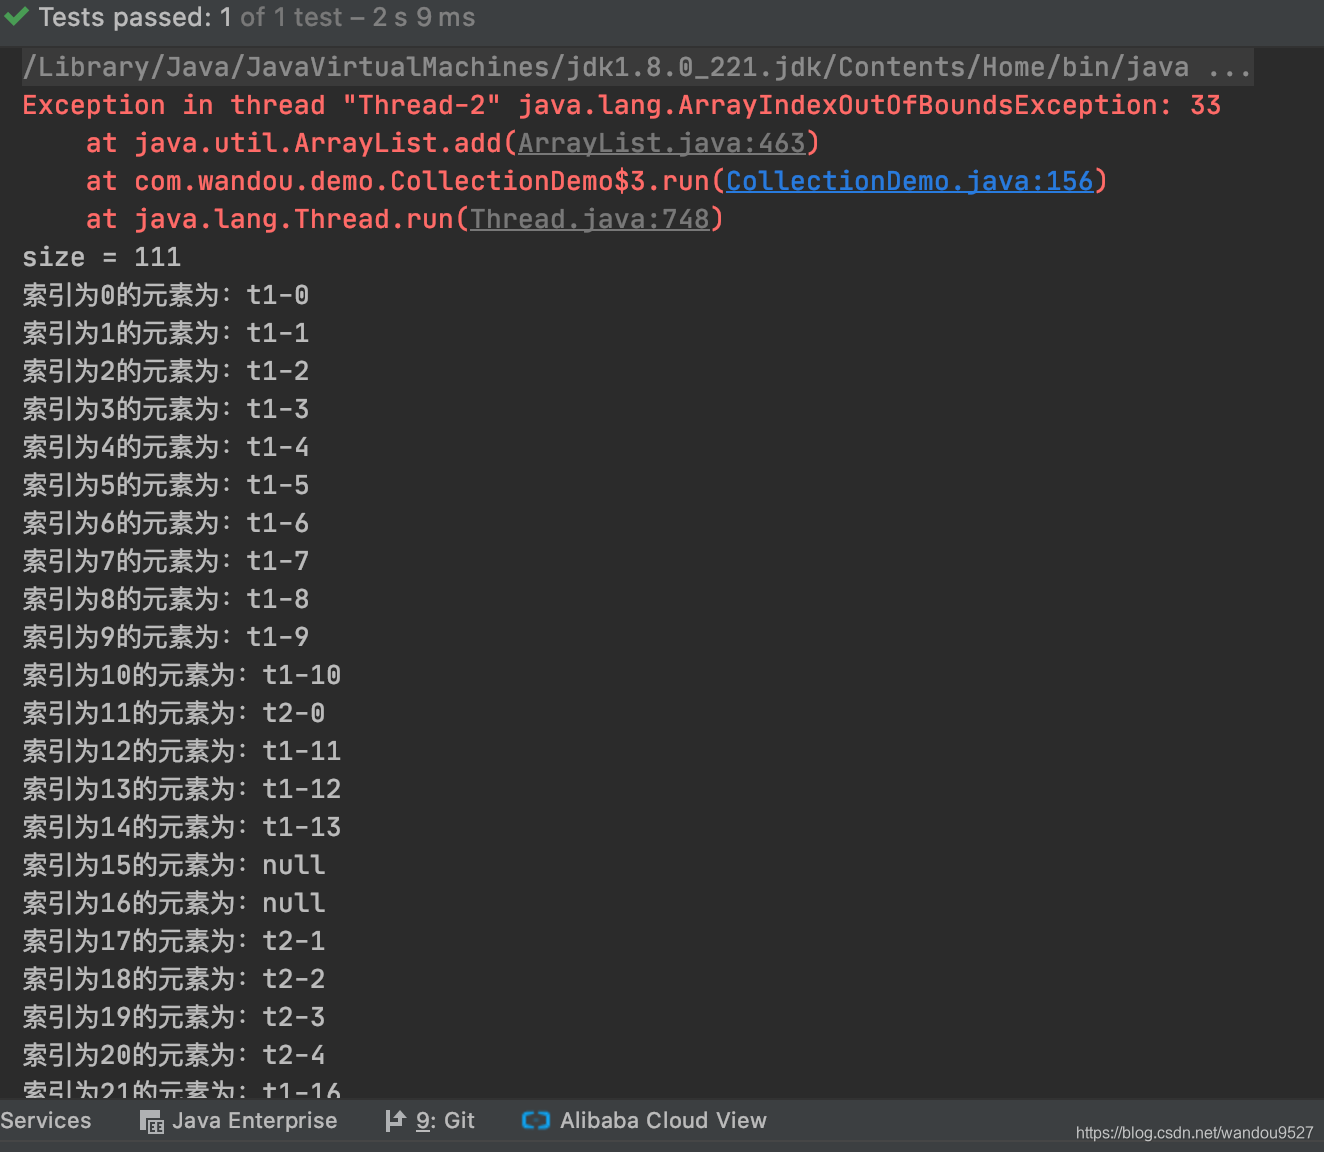This screenshot has height=1152, width=1324.
Task: Click the index 16 null output line
Action: click(174, 903)
